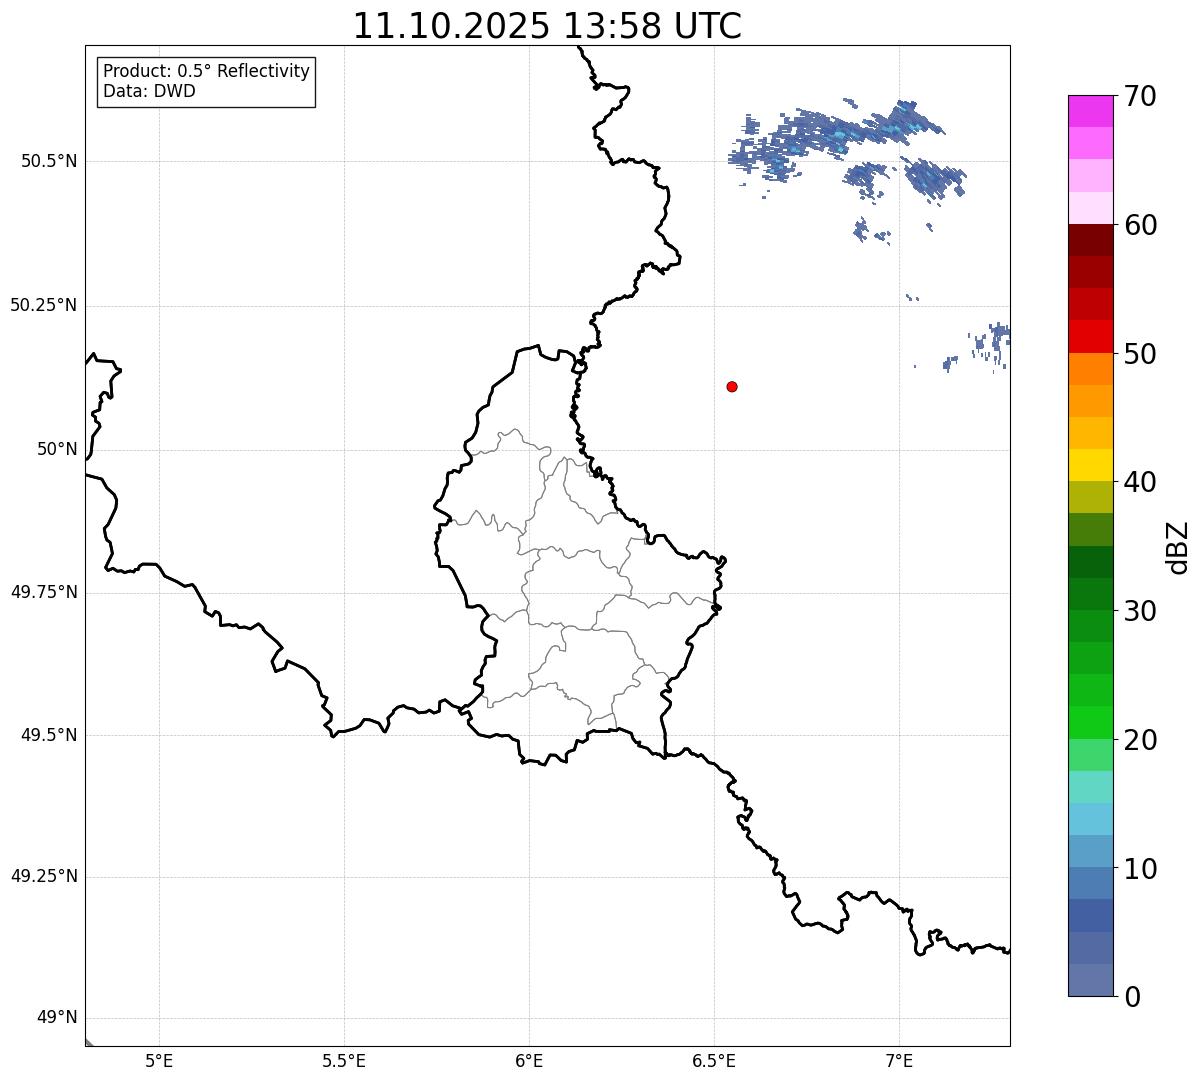Click the 50°N latitude label
The height and width of the screenshot is (1081, 1202).
click(x=57, y=449)
